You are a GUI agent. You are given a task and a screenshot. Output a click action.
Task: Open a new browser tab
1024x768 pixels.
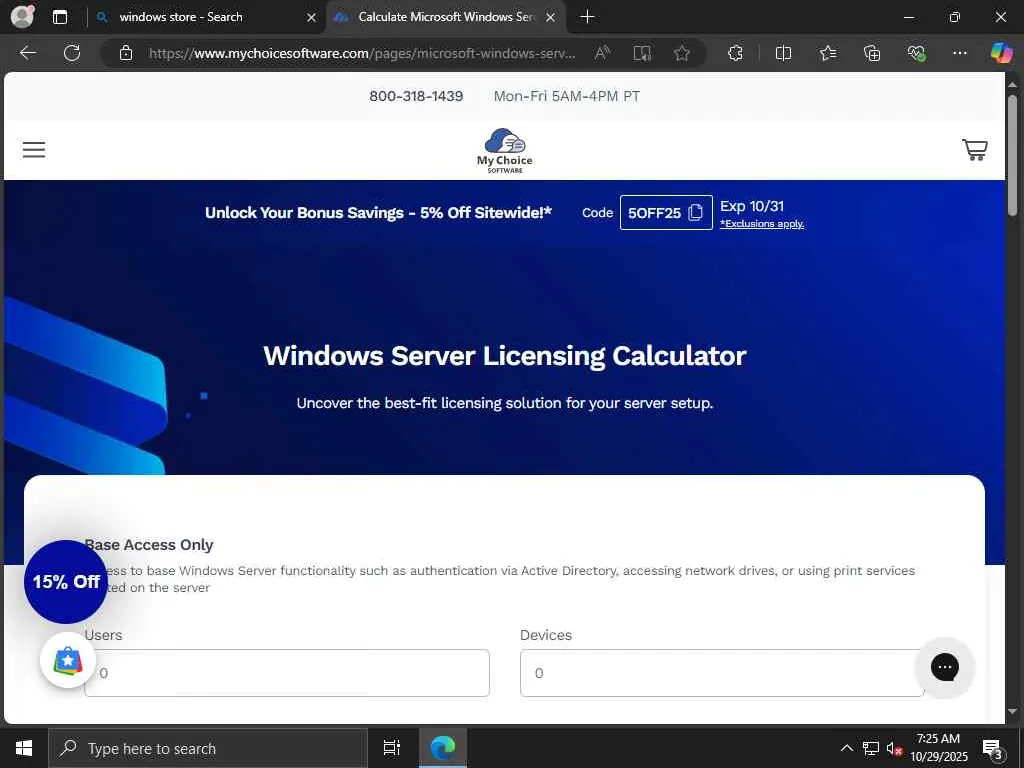pos(587,17)
